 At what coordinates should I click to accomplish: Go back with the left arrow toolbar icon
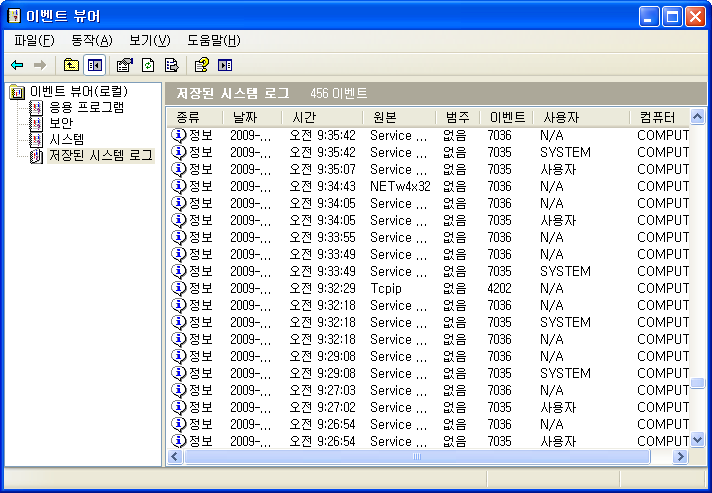point(17,65)
